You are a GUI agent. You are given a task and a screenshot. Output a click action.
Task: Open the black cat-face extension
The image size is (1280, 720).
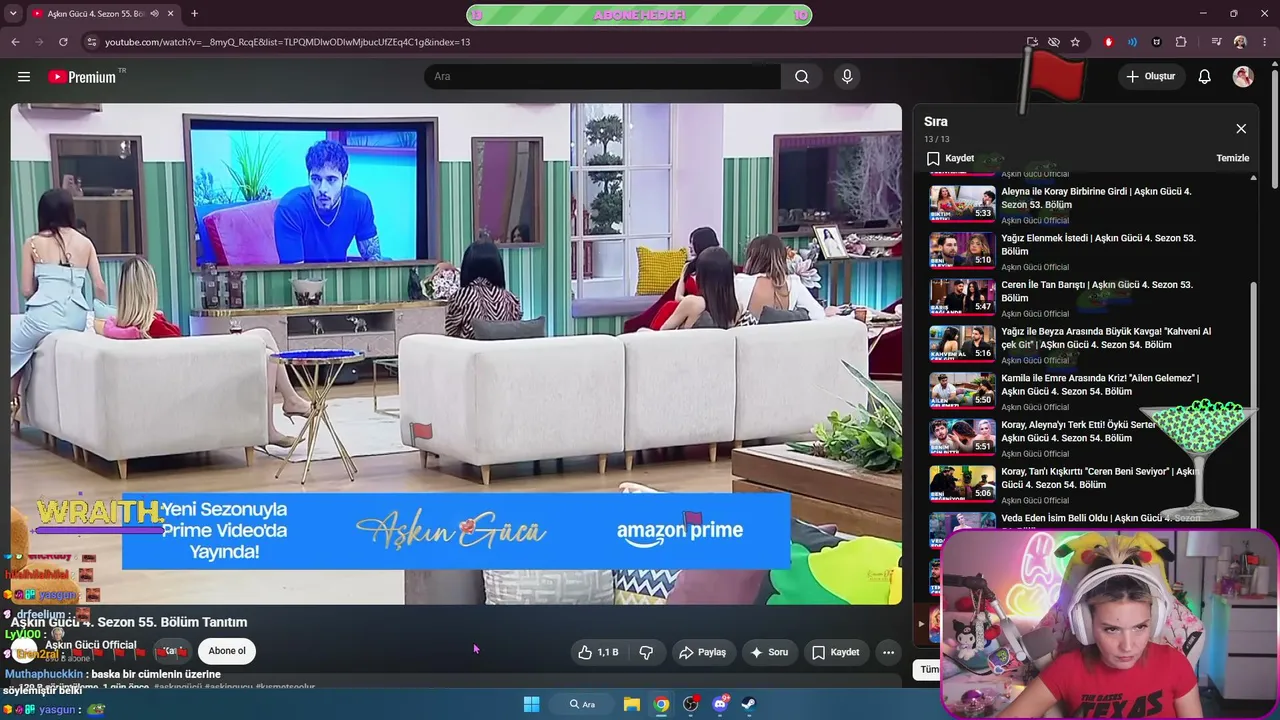coord(1157,42)
